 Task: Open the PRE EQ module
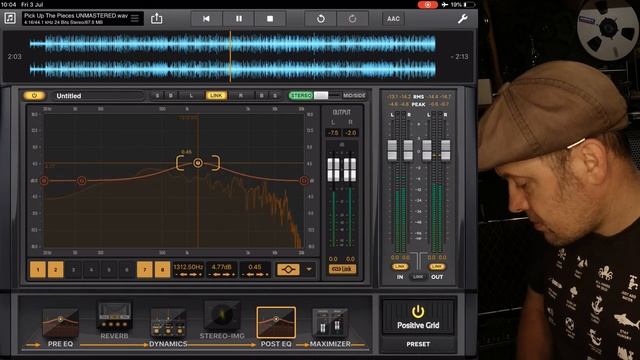tap(60, 328)
